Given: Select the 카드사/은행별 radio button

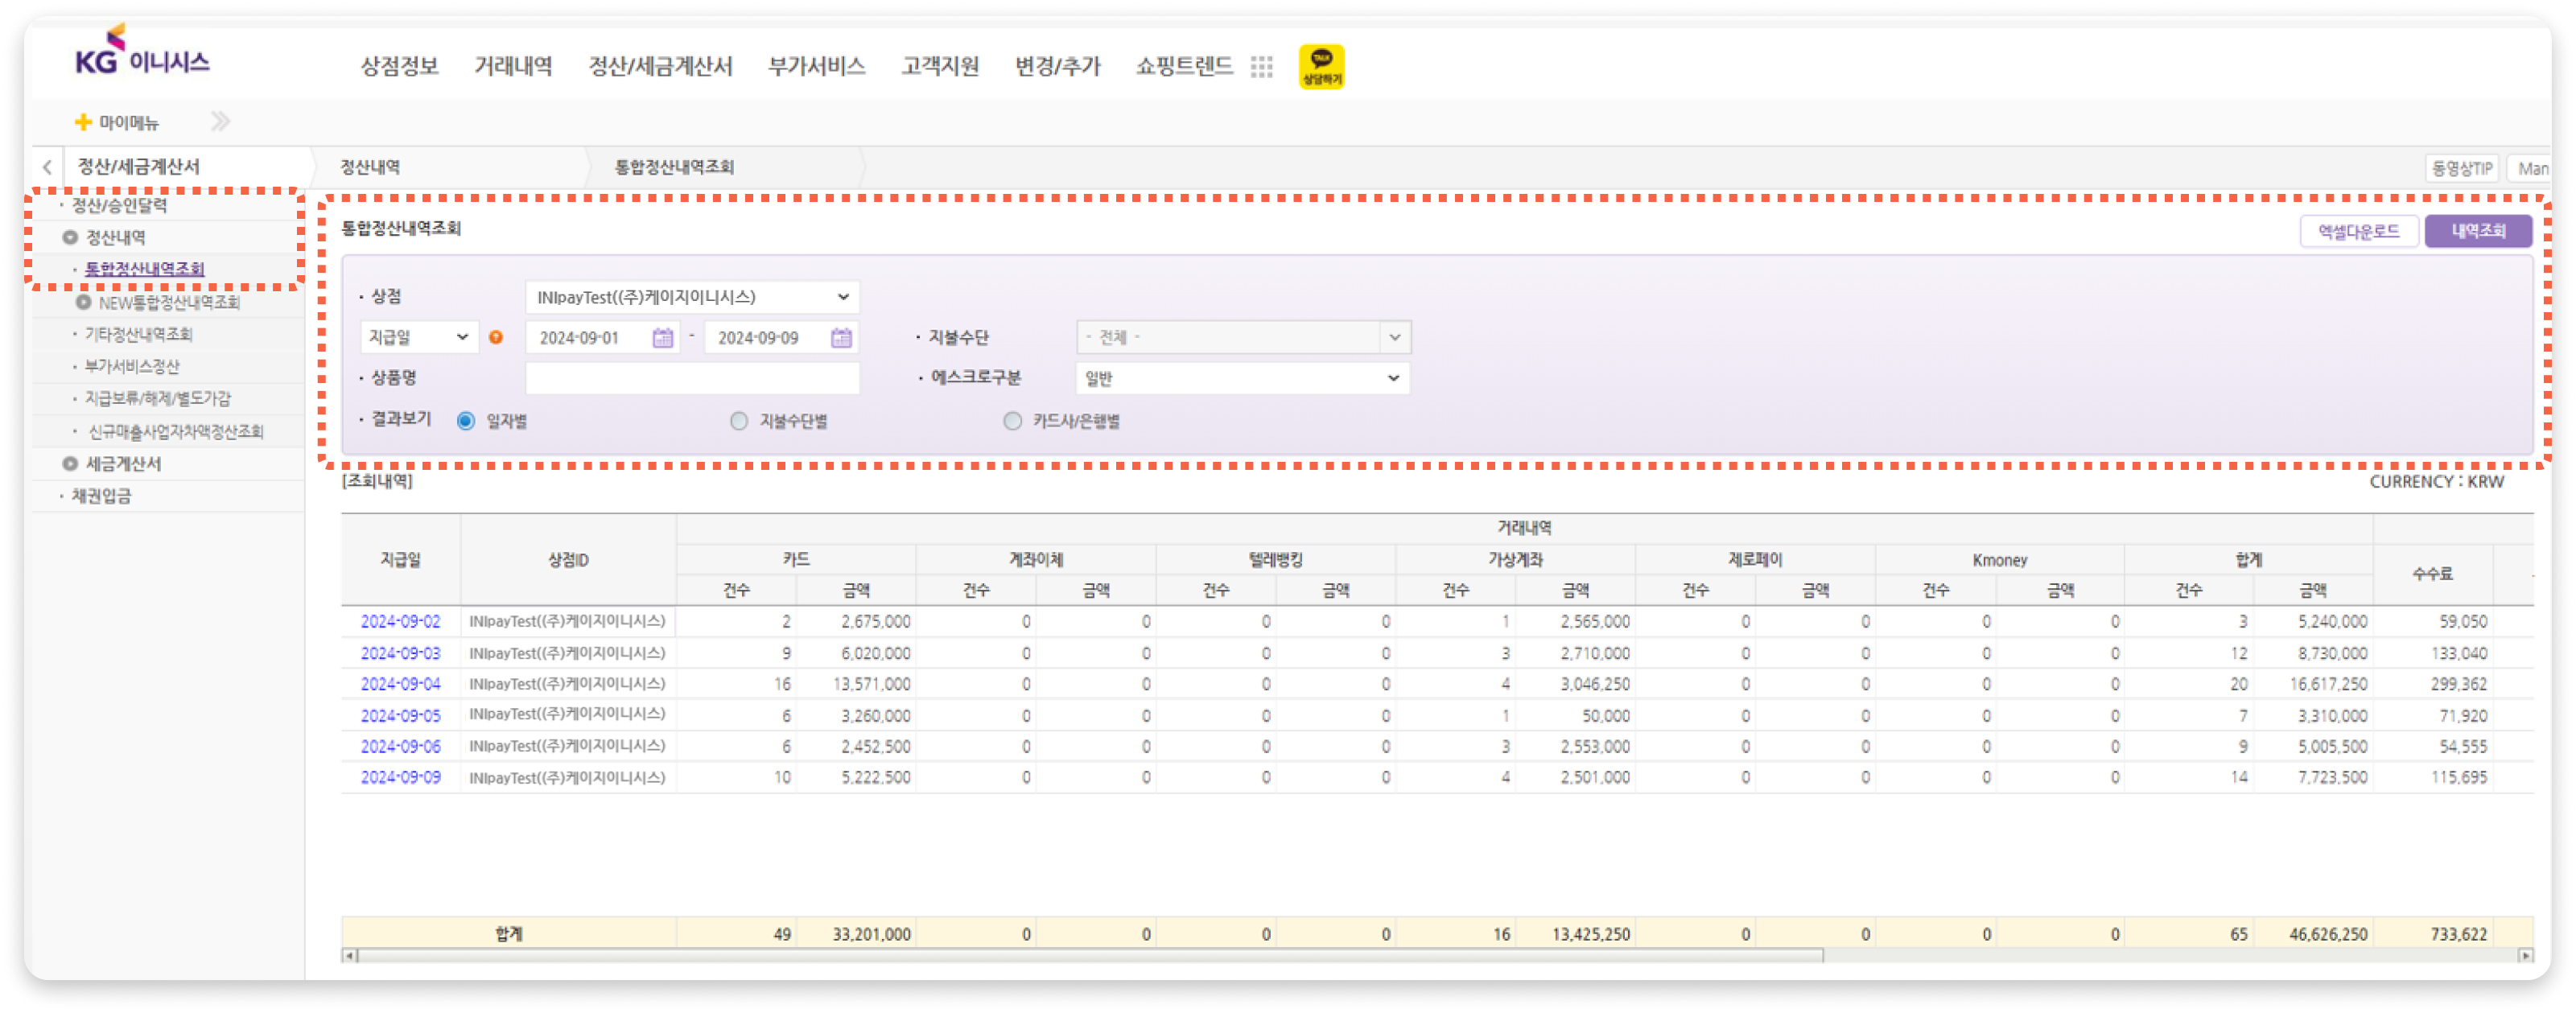Looking at the screenshot, I should pyautogui.click(x=1012, y=421).
